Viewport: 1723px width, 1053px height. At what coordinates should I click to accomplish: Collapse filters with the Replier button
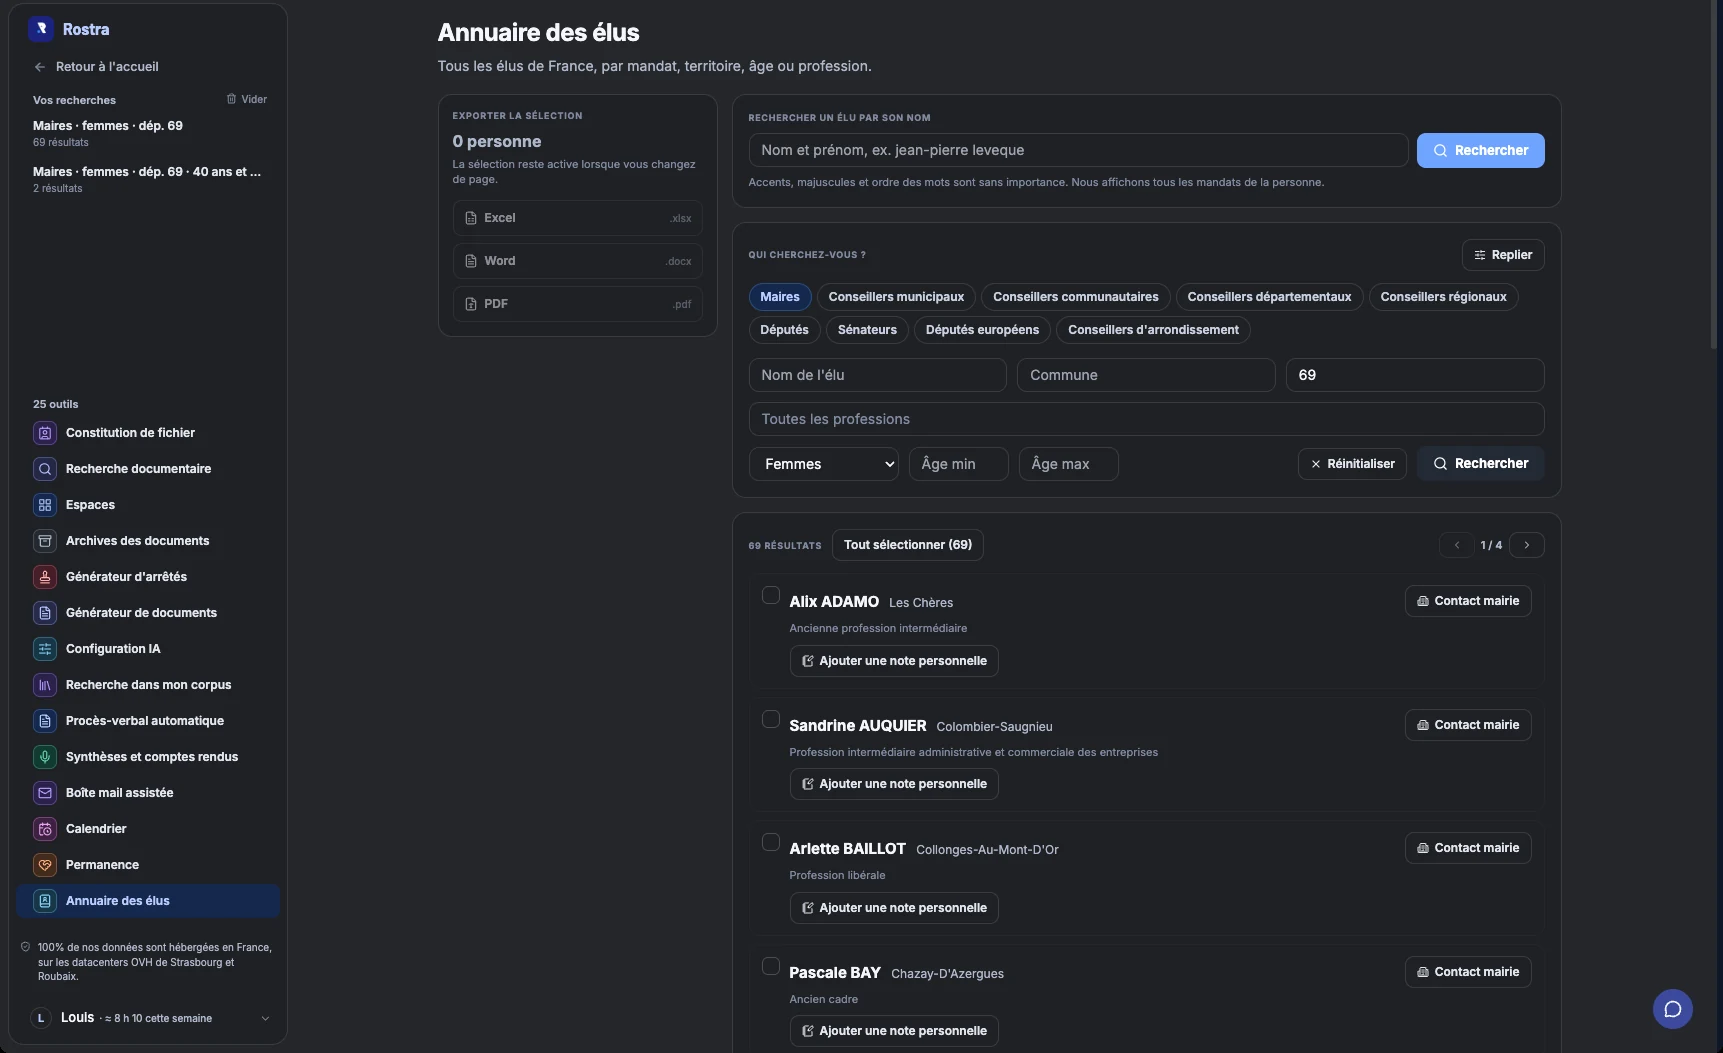click(x=1503, y=255)
